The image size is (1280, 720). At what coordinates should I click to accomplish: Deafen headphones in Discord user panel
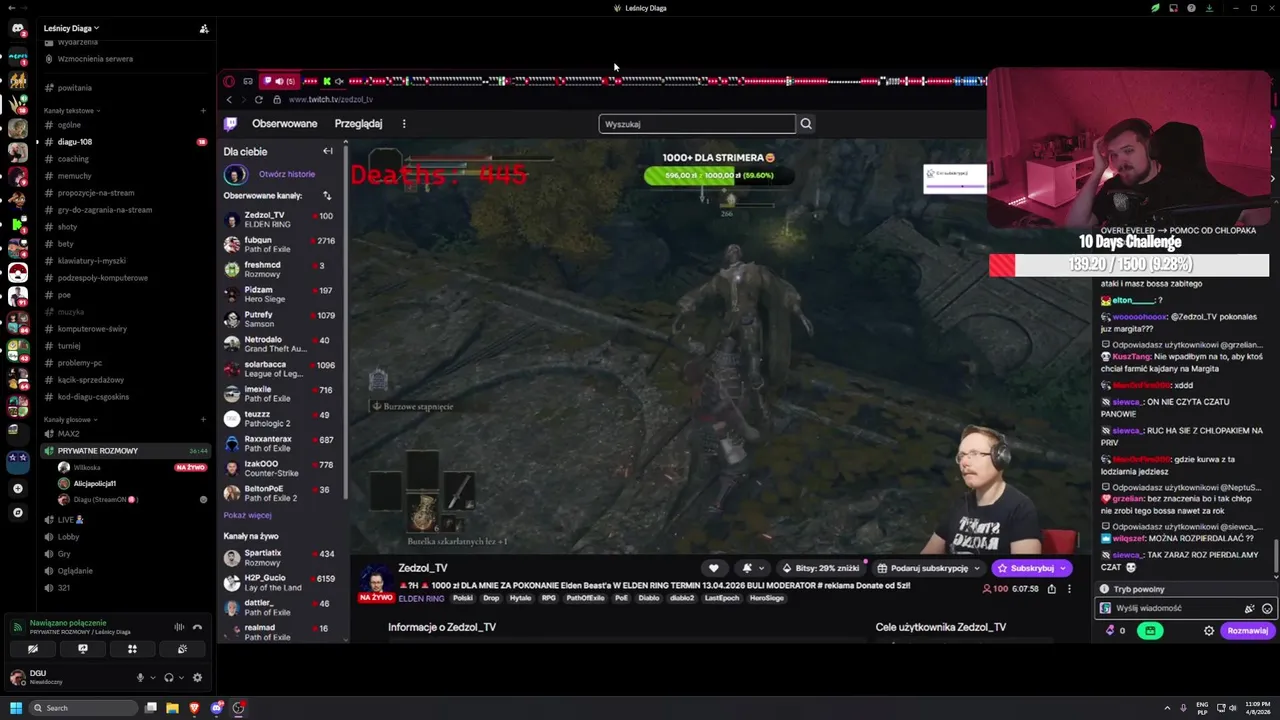pos(169,677)
